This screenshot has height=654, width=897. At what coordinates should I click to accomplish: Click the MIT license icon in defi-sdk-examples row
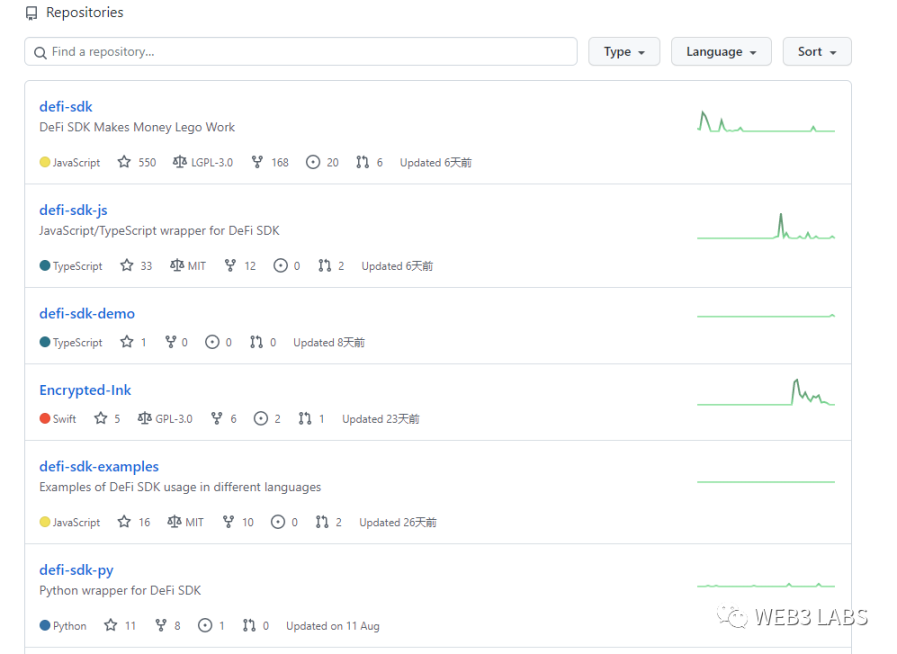(x=174, y=522)
